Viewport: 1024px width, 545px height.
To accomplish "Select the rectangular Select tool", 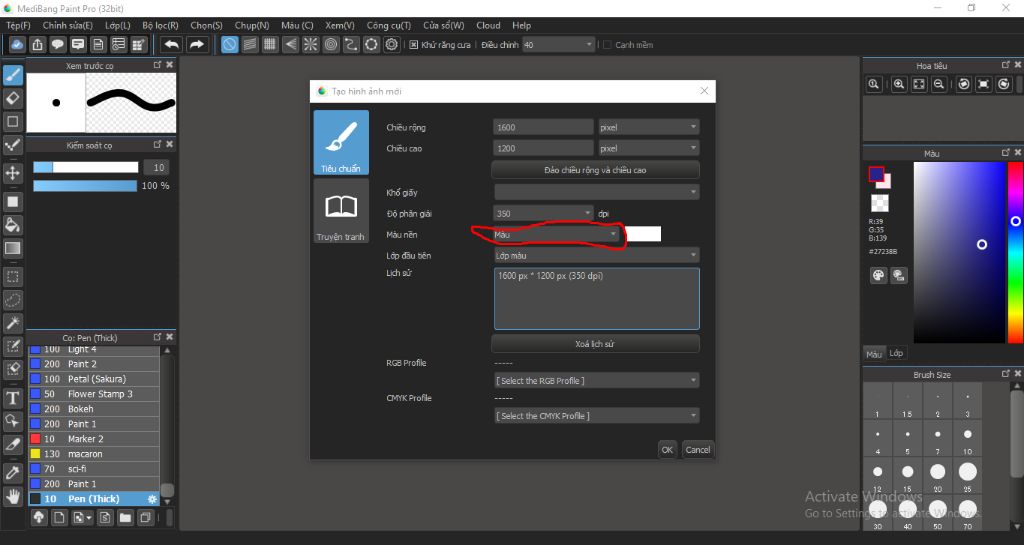I will coord(12,276).
